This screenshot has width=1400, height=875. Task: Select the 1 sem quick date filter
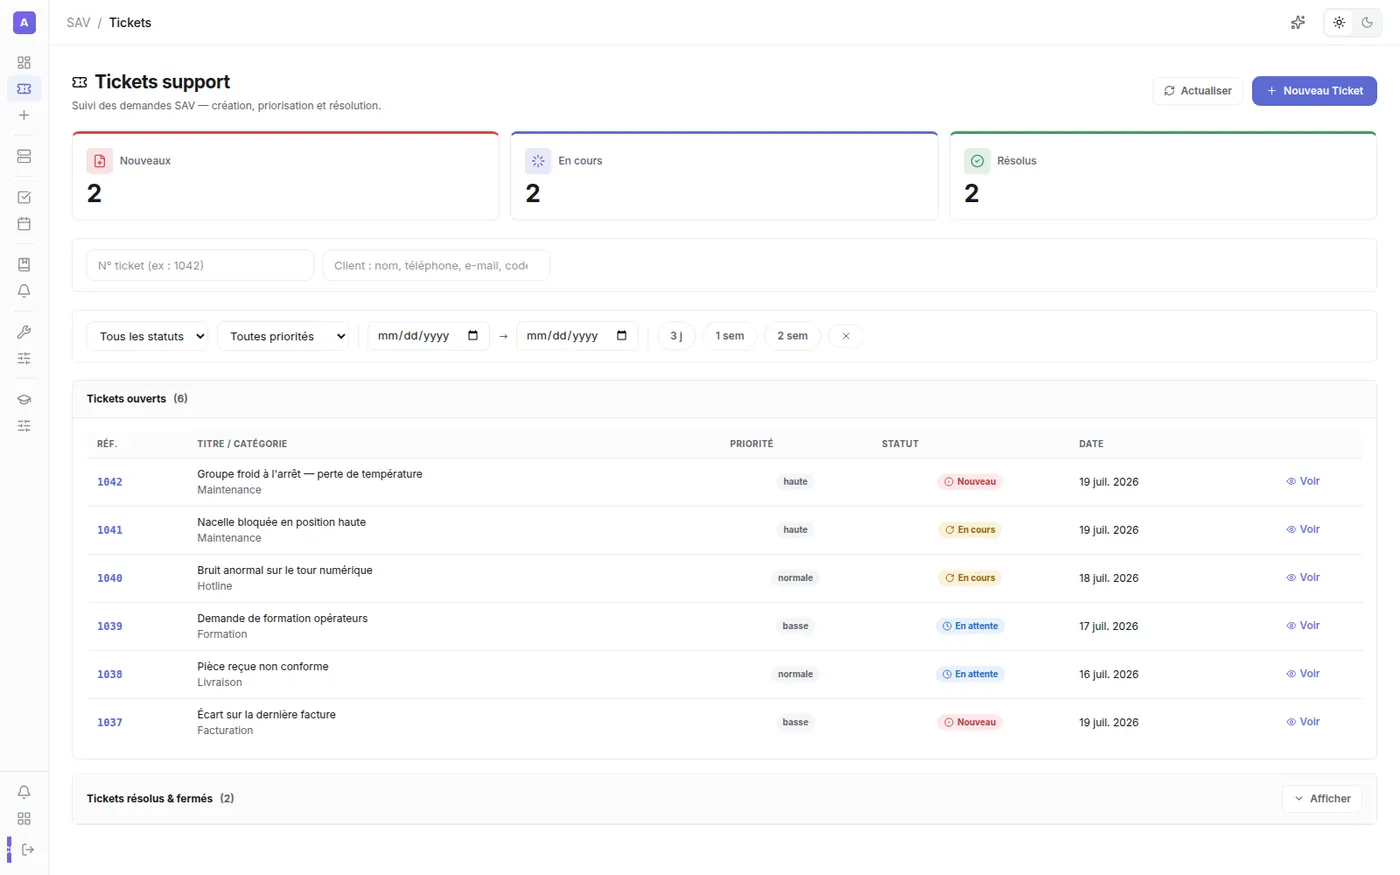tap(730, 336)
